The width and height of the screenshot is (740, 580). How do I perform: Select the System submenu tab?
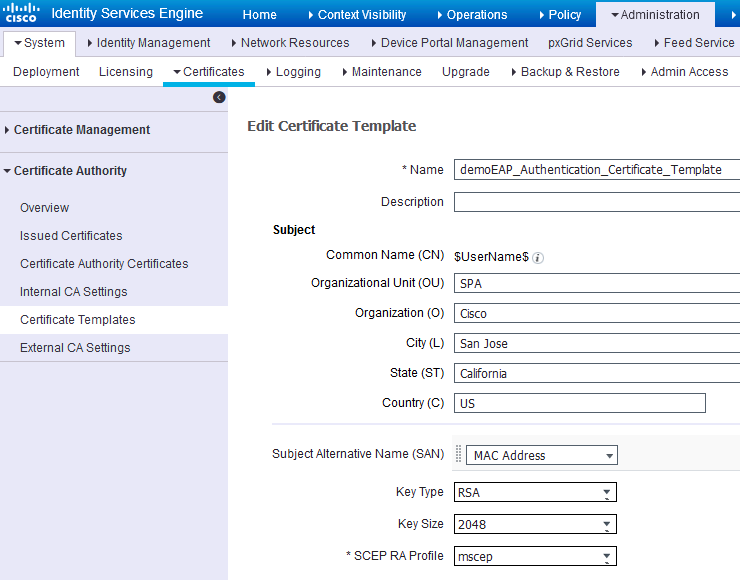tap(40, 43)
